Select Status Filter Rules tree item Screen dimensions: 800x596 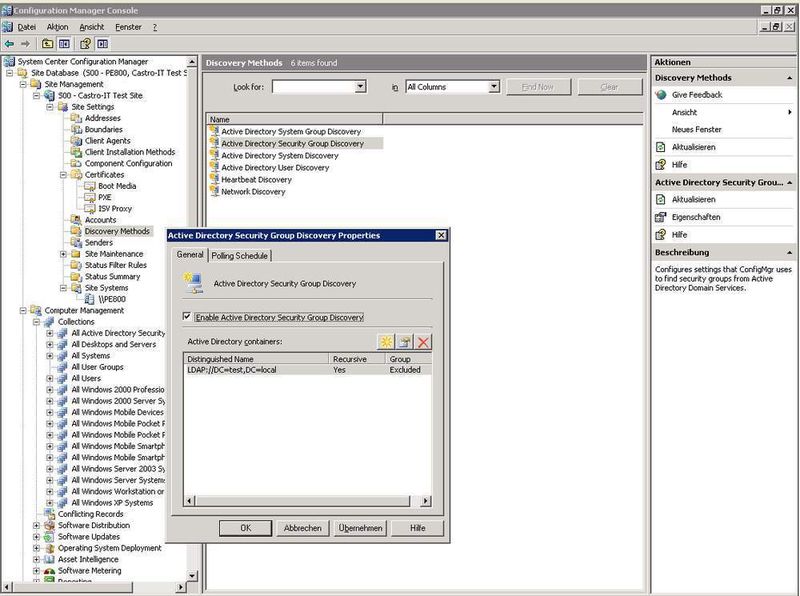[x=115, y=265]
